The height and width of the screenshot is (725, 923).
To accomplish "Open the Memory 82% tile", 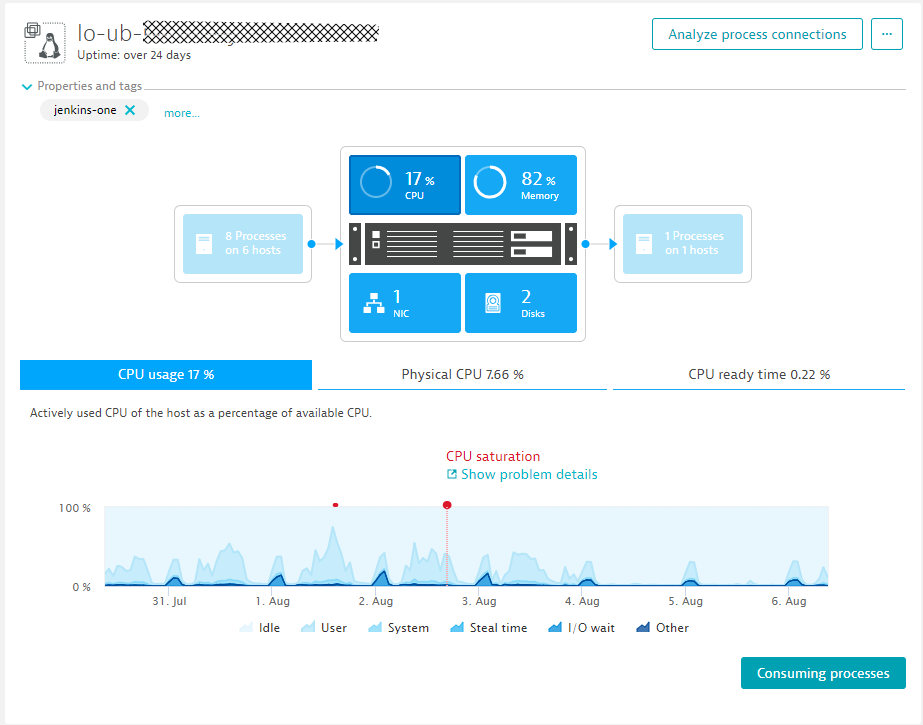I will coord(520,184).
